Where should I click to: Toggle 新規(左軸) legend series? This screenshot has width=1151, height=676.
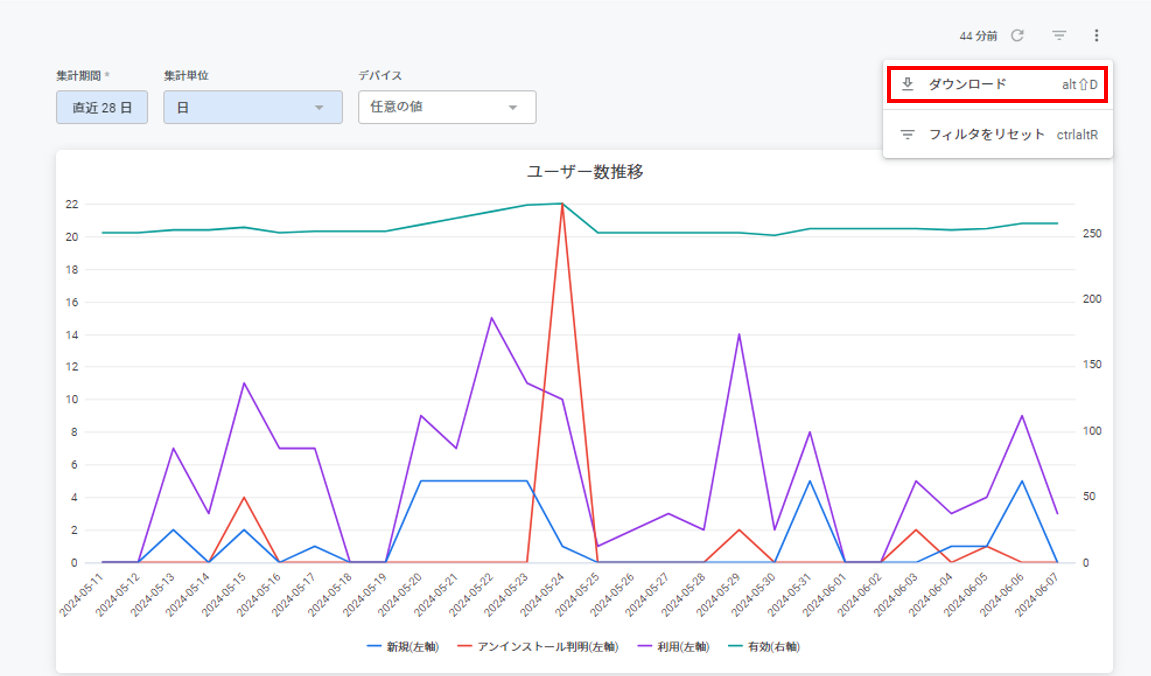pyautogui.click(x=403, y=647)
